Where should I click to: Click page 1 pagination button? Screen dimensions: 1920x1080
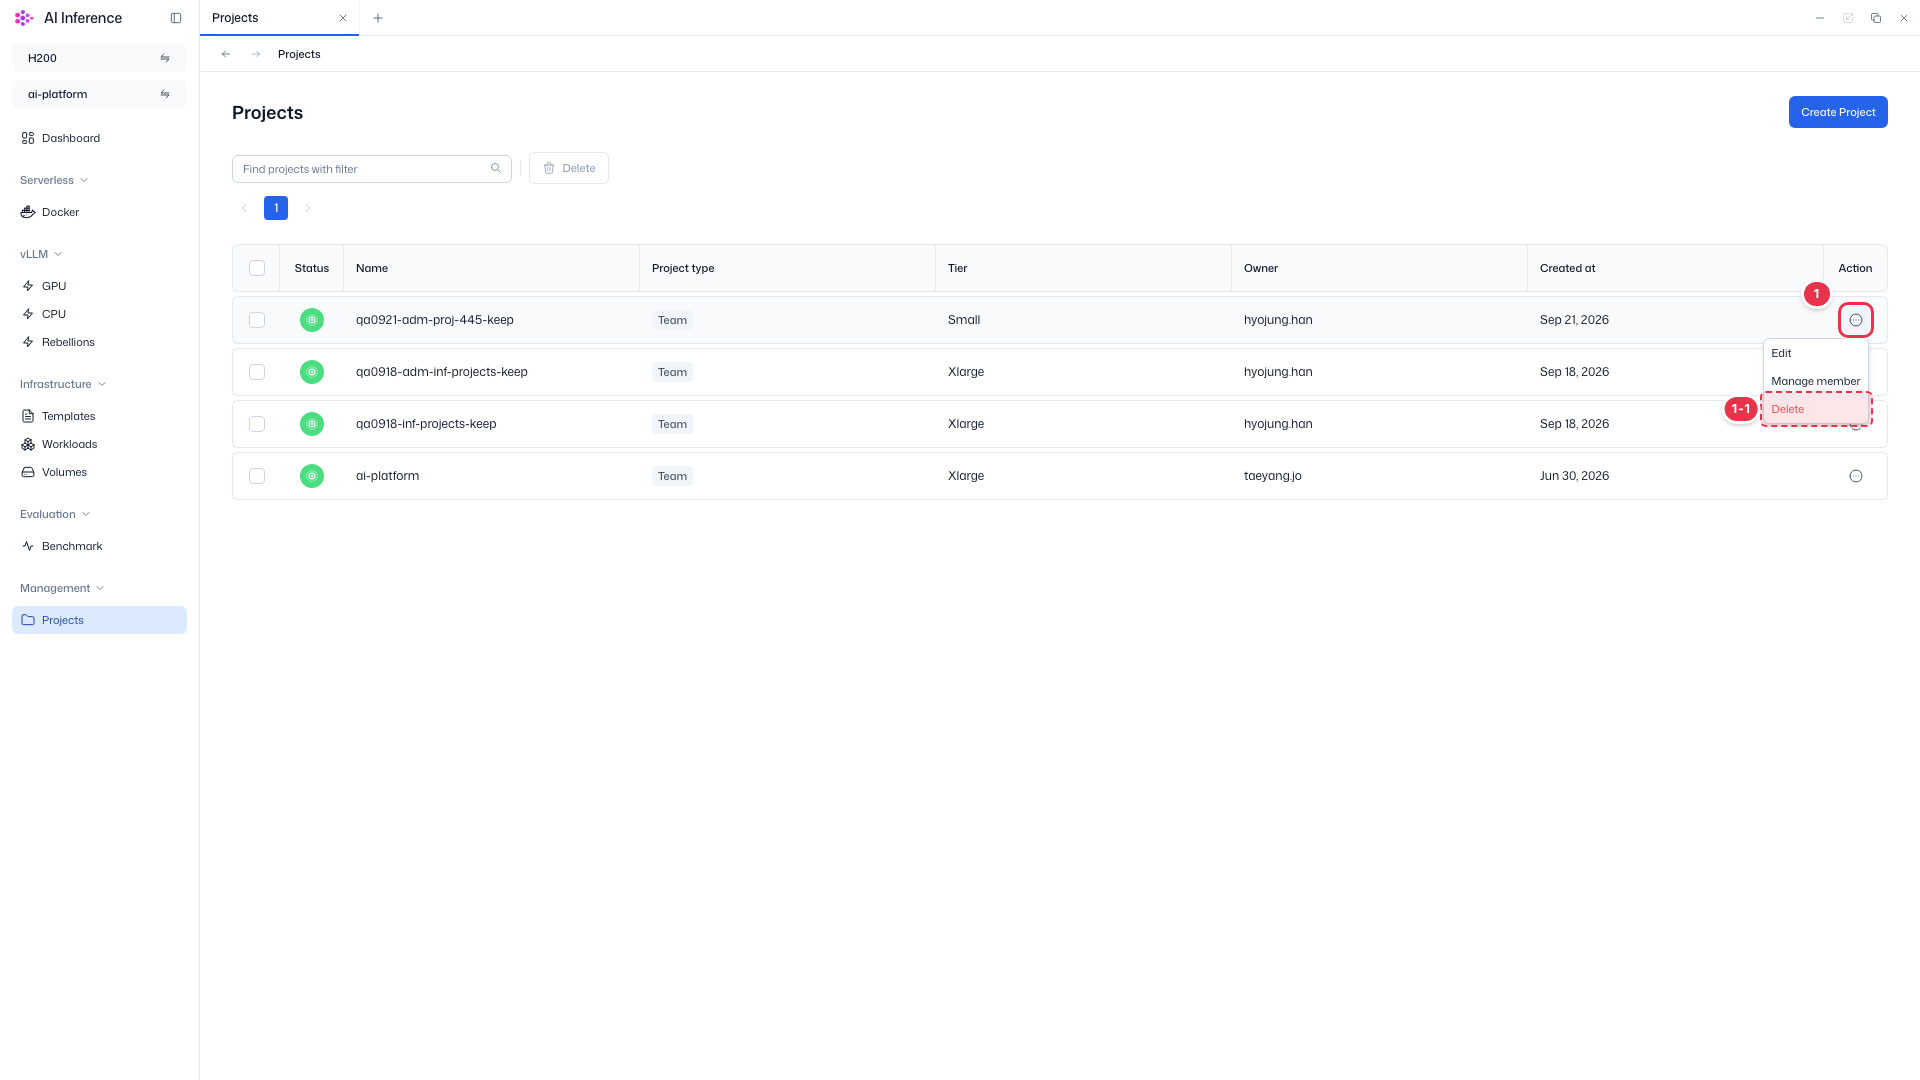click(276, 208)
